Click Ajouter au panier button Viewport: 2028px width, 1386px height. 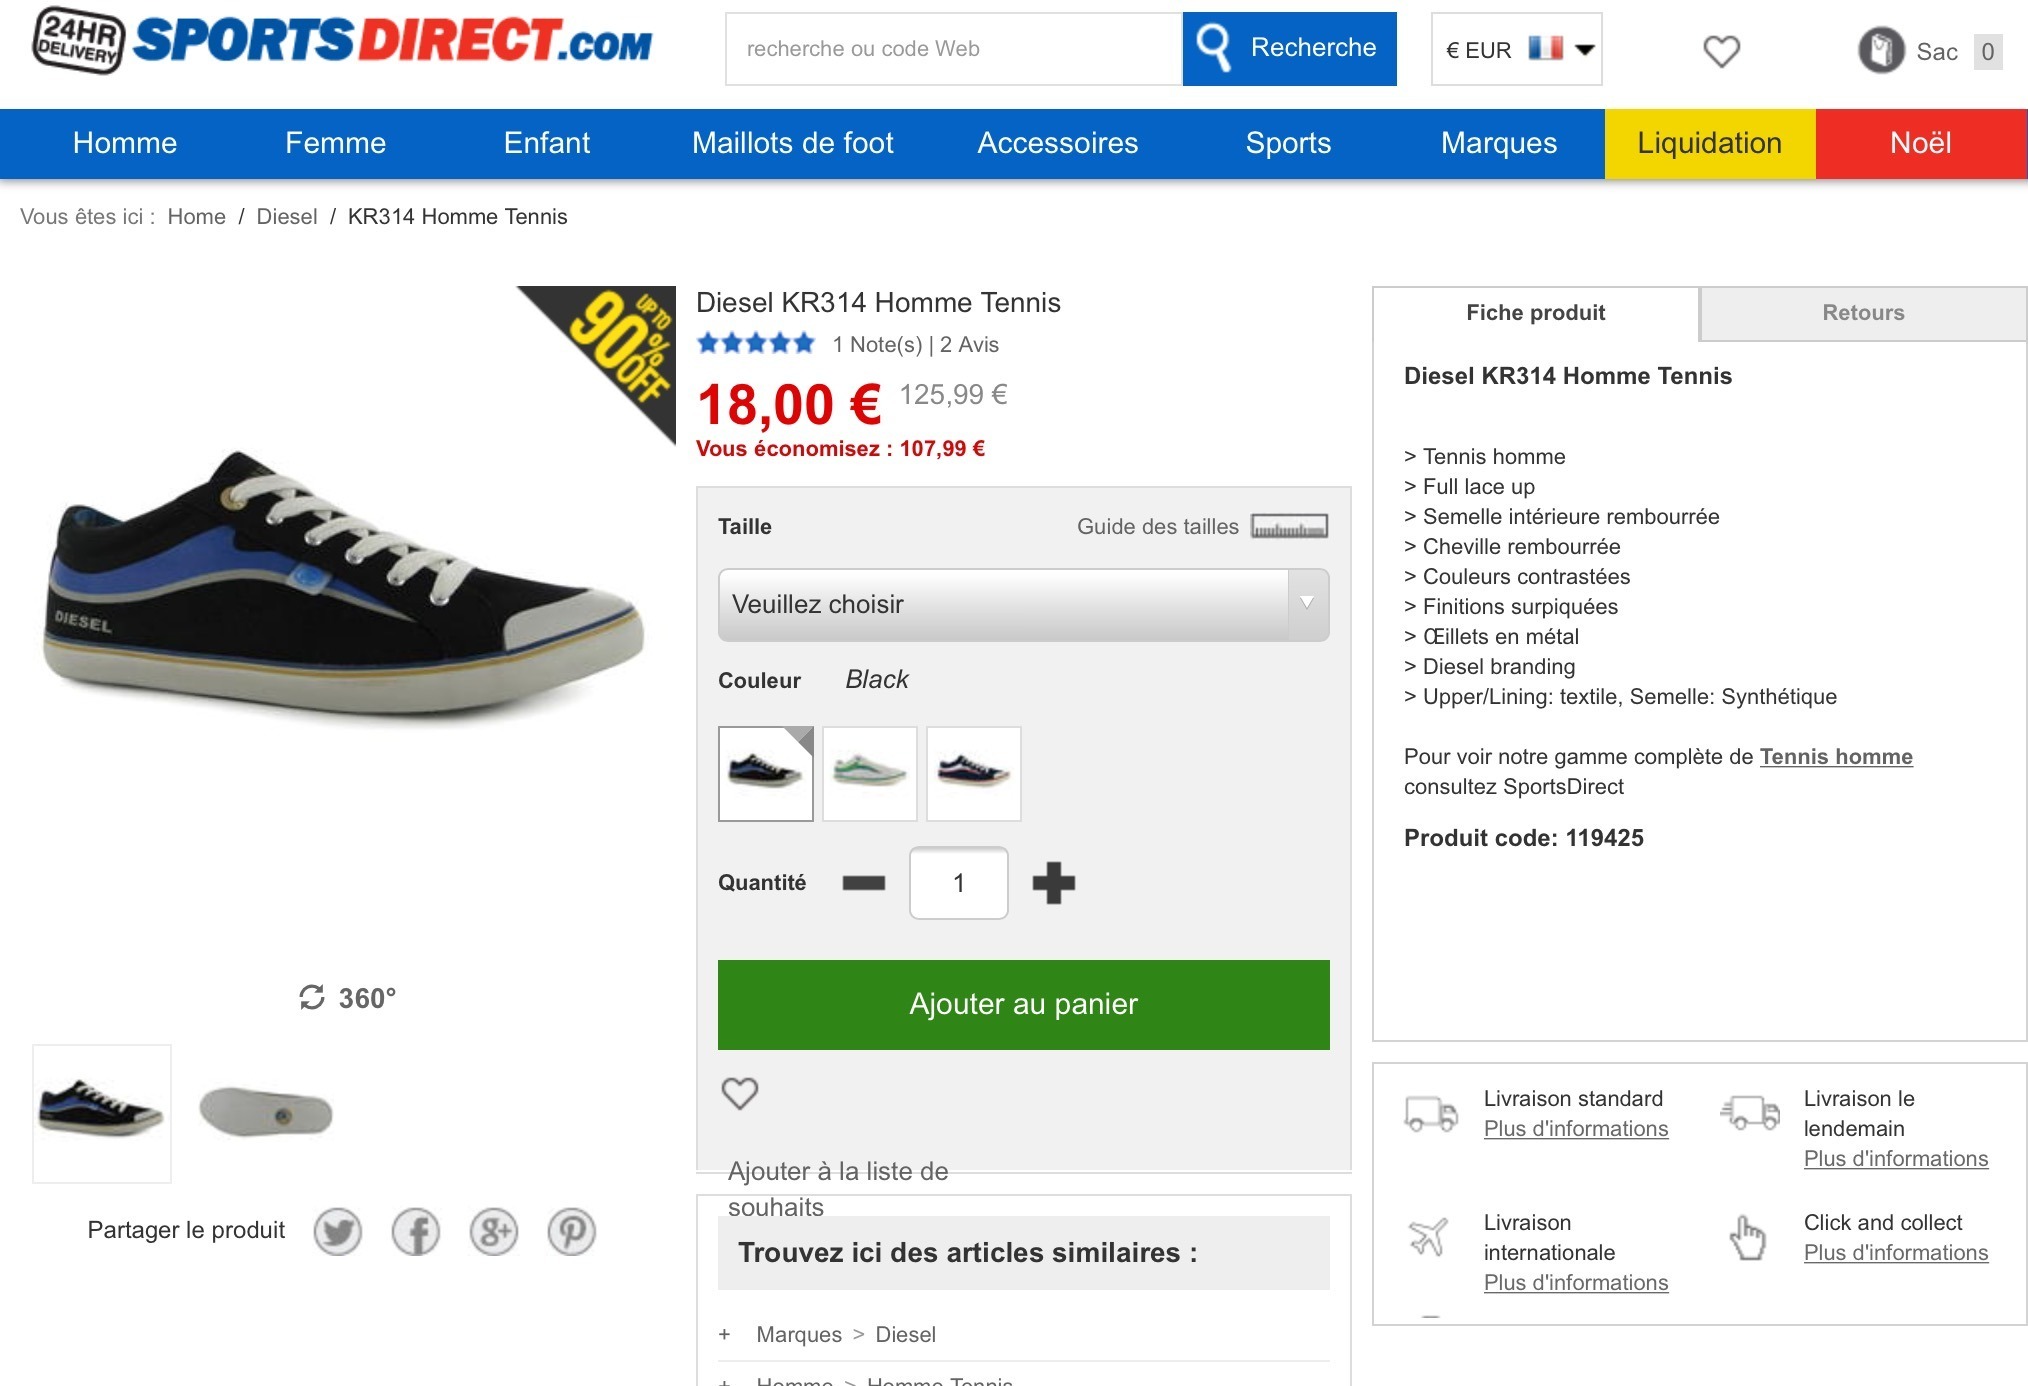point(1023,1004)
